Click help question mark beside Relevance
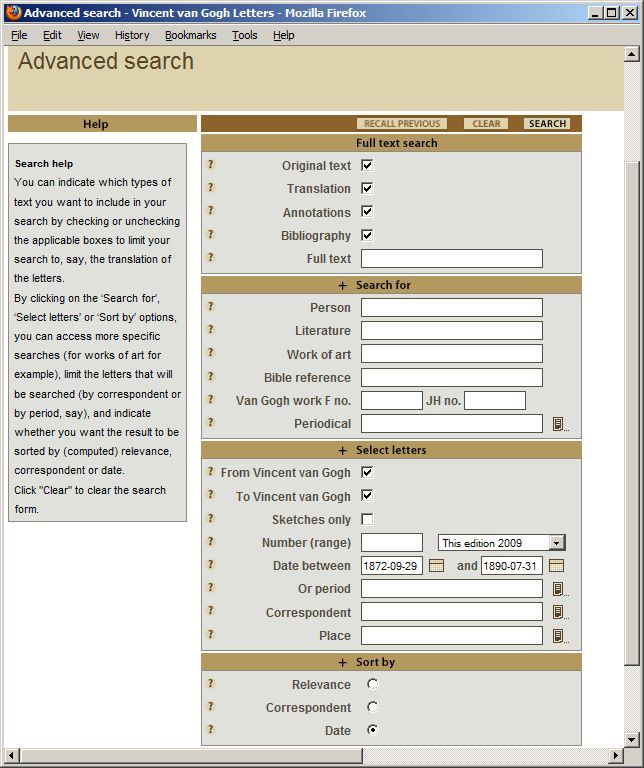The height and width of the screenshot is (768, 644). [211, 683]
